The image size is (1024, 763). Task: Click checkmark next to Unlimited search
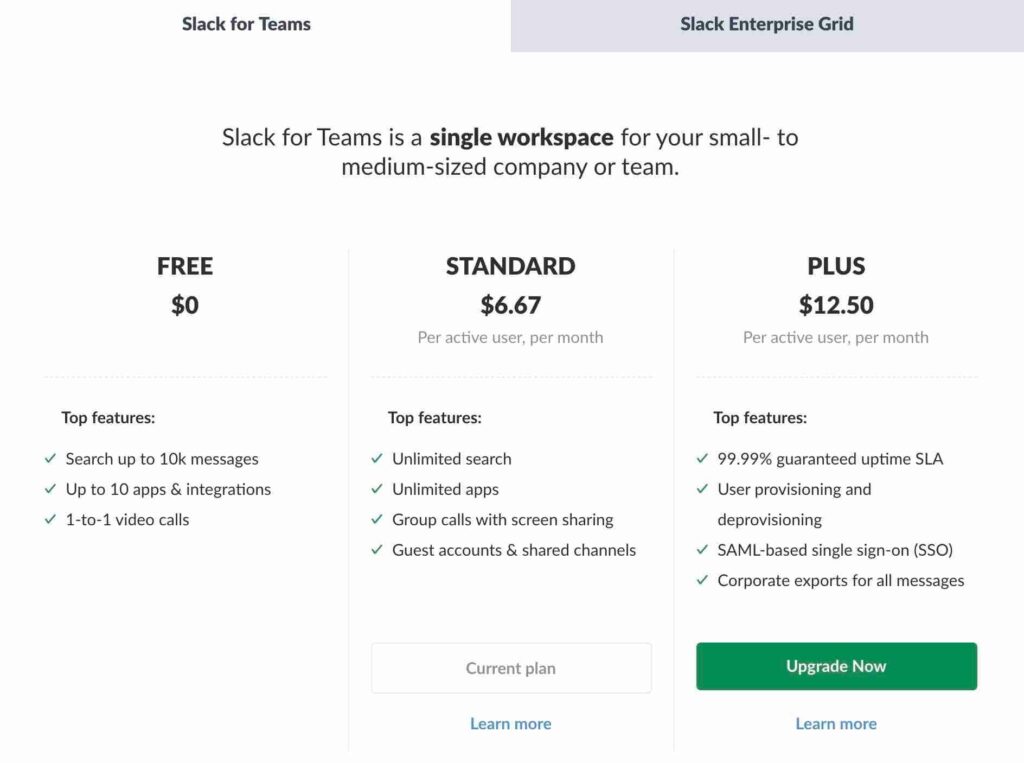[376, 459]
